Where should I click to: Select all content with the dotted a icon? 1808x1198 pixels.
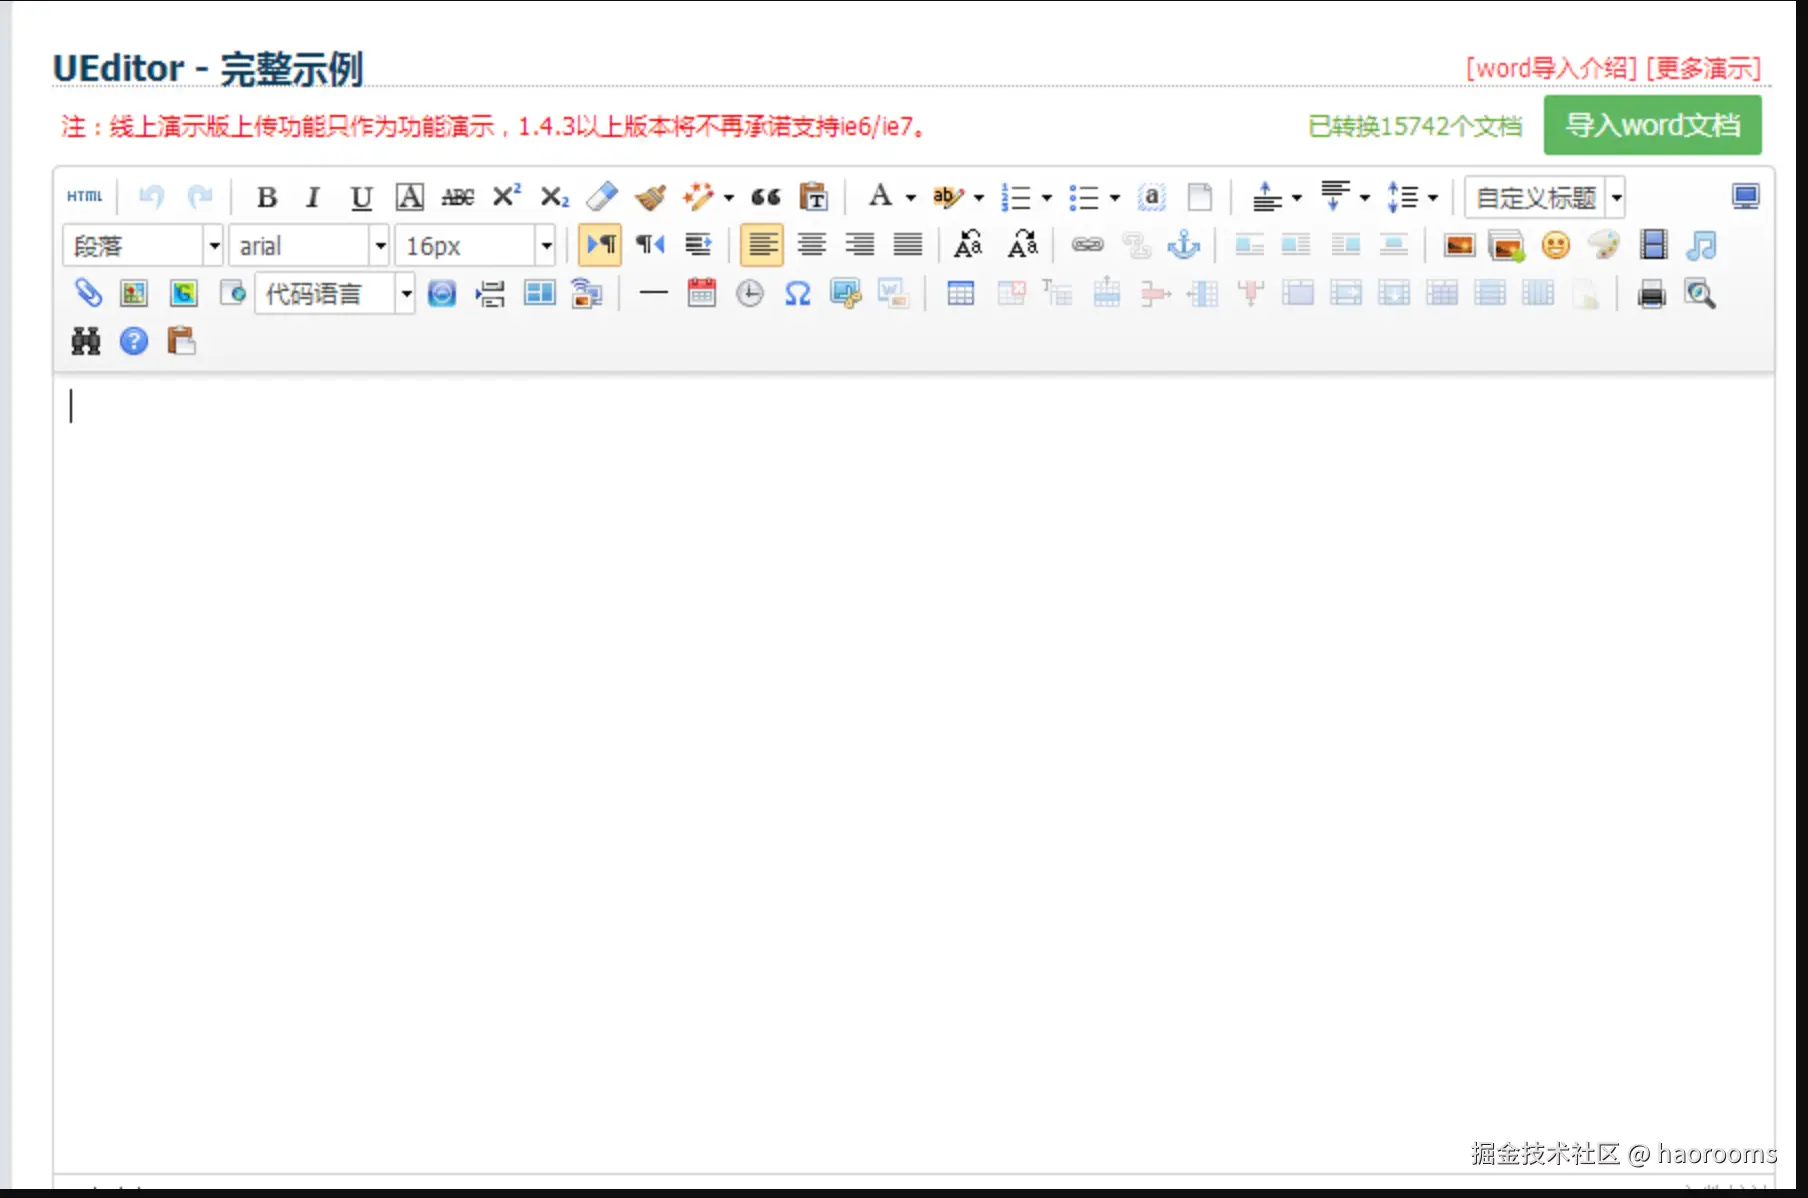(x=1152, y=197)
